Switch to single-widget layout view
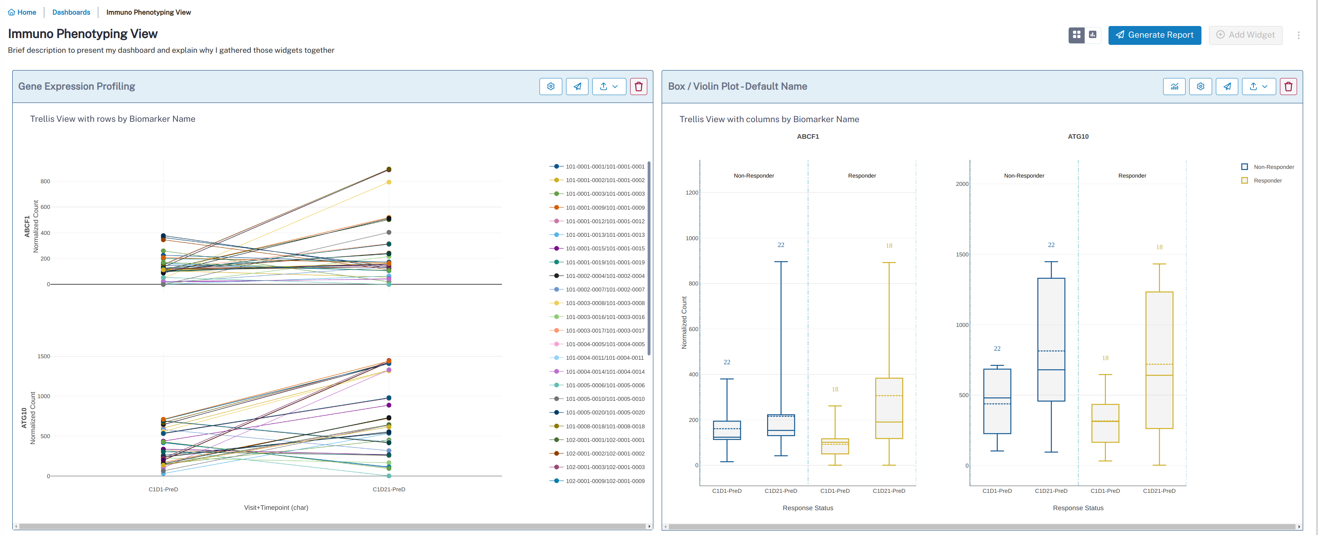The width and height of the screenshot is (1318, 535). click(x=1092, y=35)
